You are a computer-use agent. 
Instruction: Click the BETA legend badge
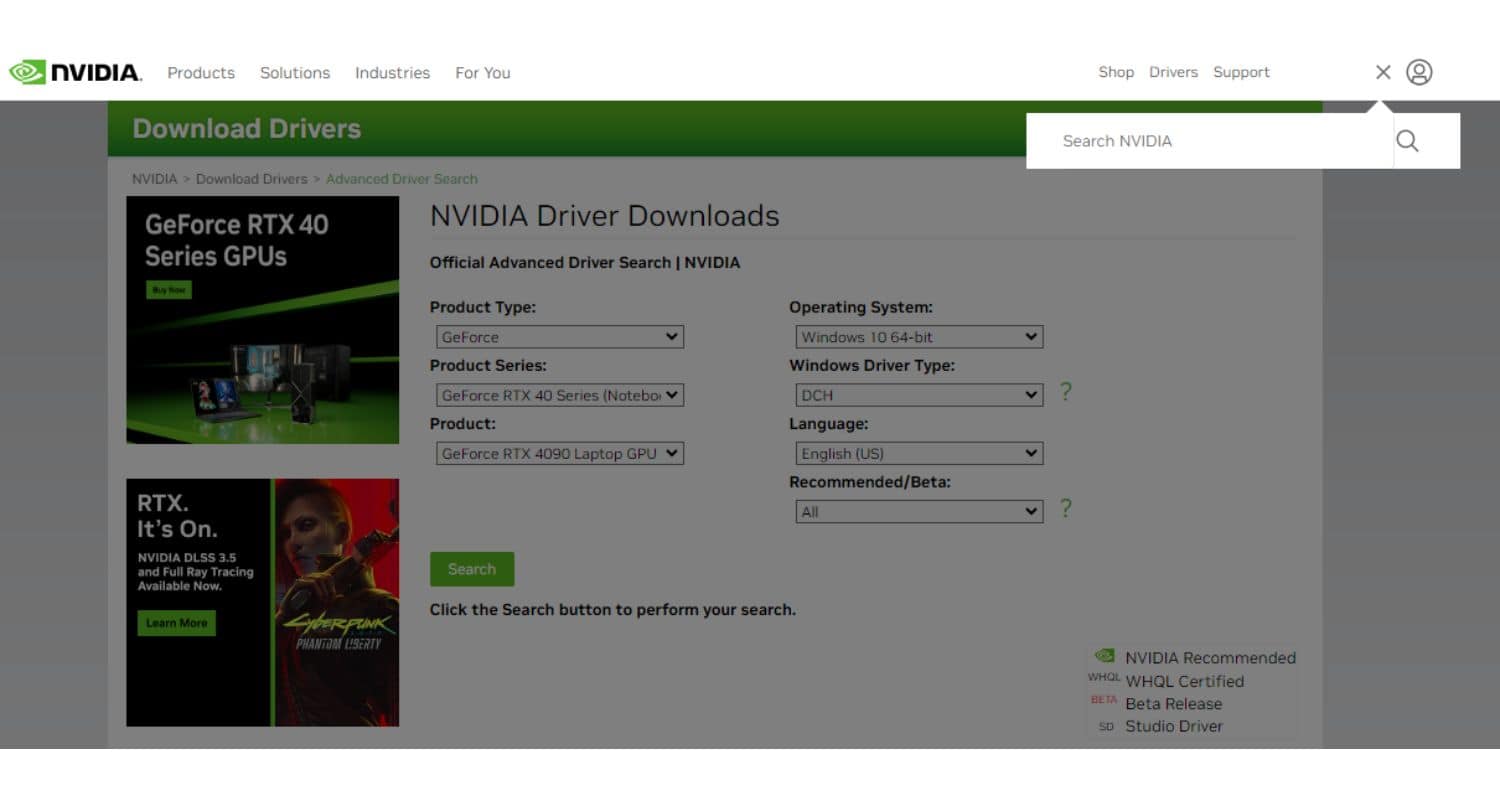[x=1104, y=700]
